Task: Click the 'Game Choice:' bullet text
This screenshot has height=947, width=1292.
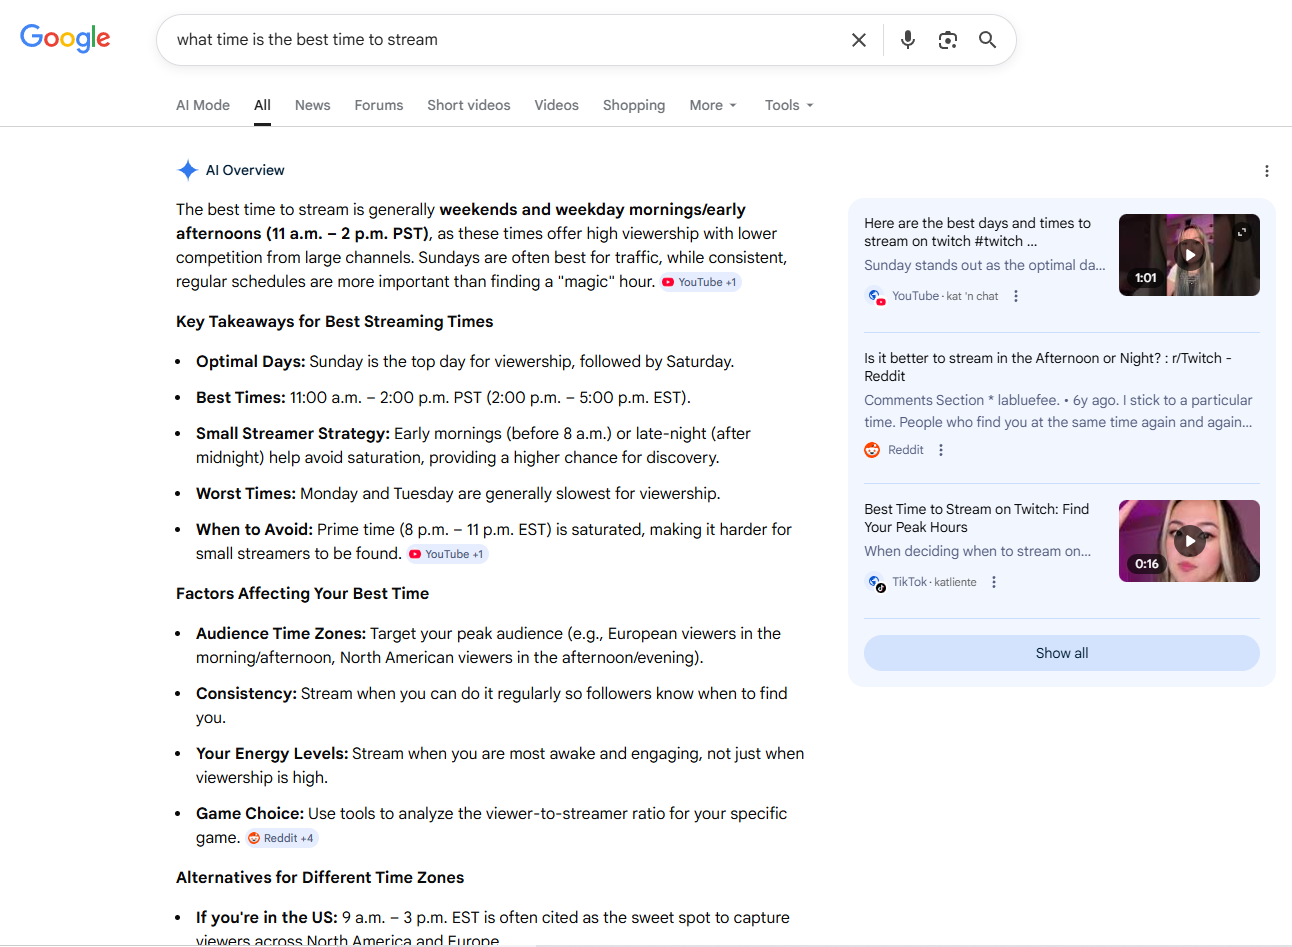Action: (250, 814)
